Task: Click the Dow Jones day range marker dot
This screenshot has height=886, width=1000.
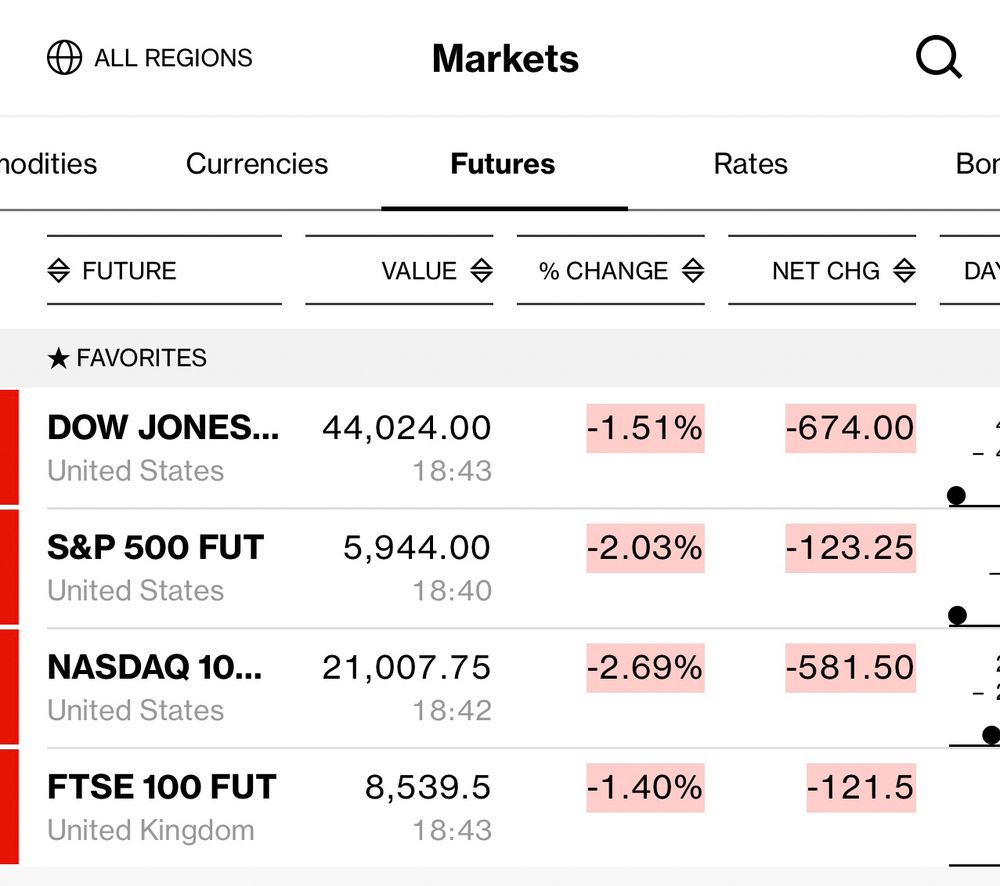Action: pyautogui.click(x=956, y=495)
